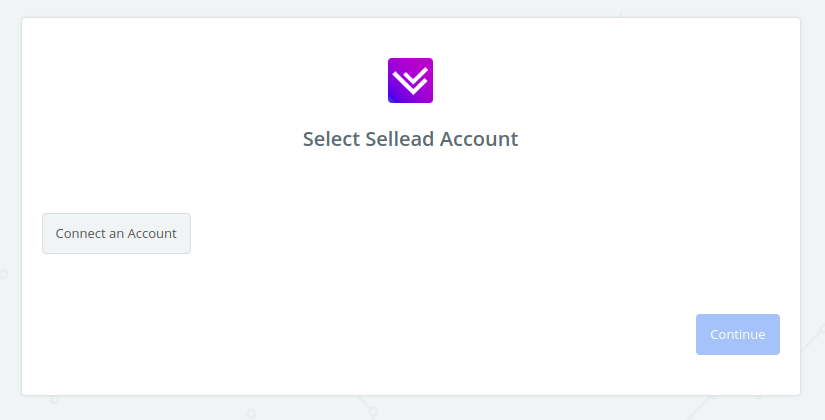The width and height of the screenshot is (825, 420).
Task: Click the circle node below the card's bottom-left corner
Action: tap(54, 399)
